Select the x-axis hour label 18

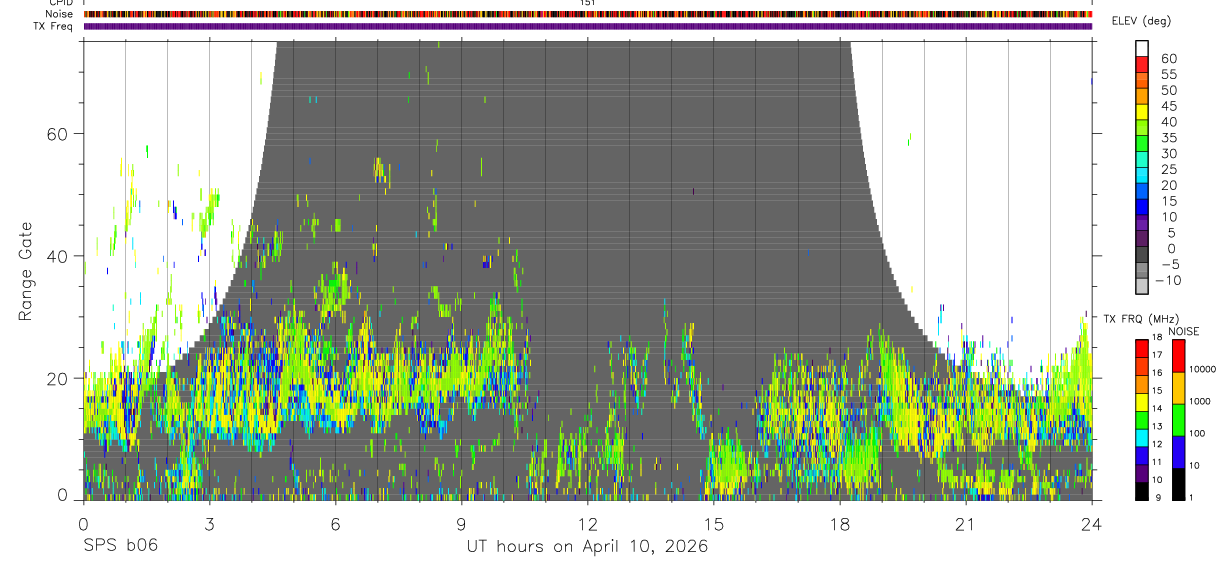click(840, 524)
